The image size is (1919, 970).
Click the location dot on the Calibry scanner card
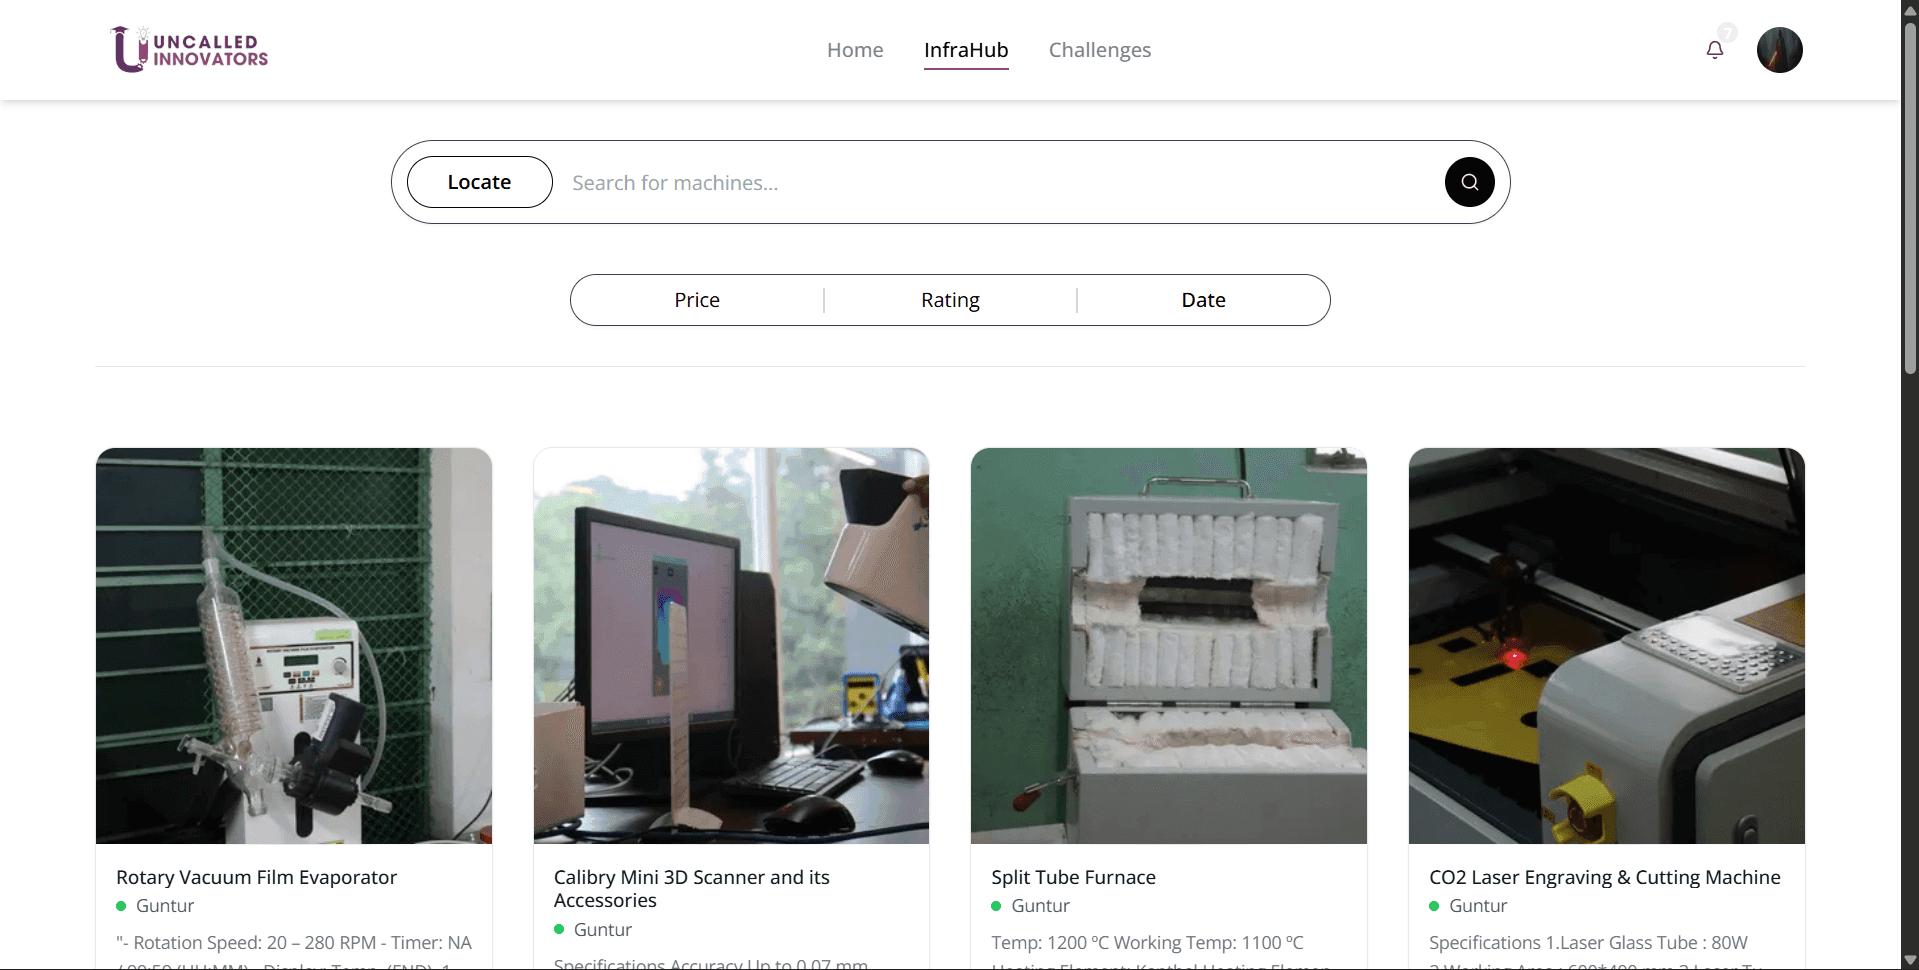[x=559, y=929]
